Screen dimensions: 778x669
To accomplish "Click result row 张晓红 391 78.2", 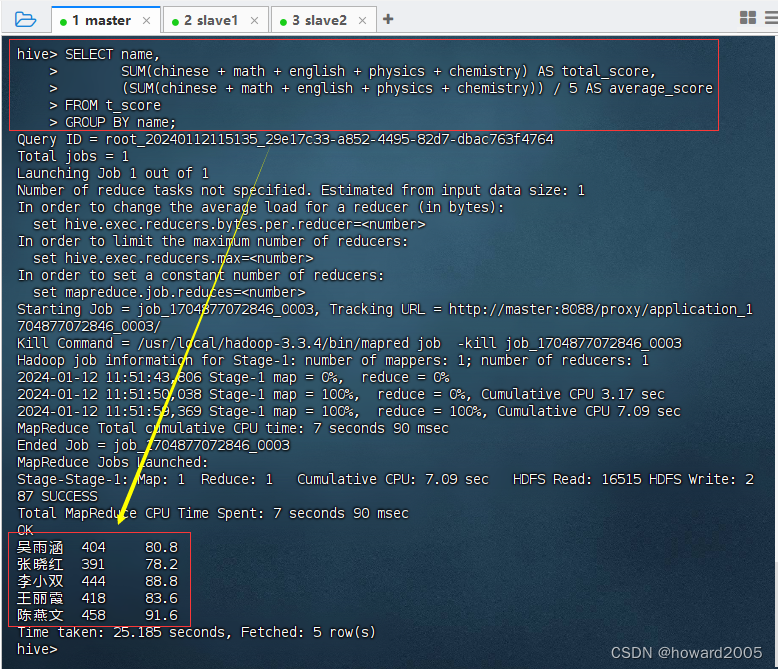I will 97,564.
